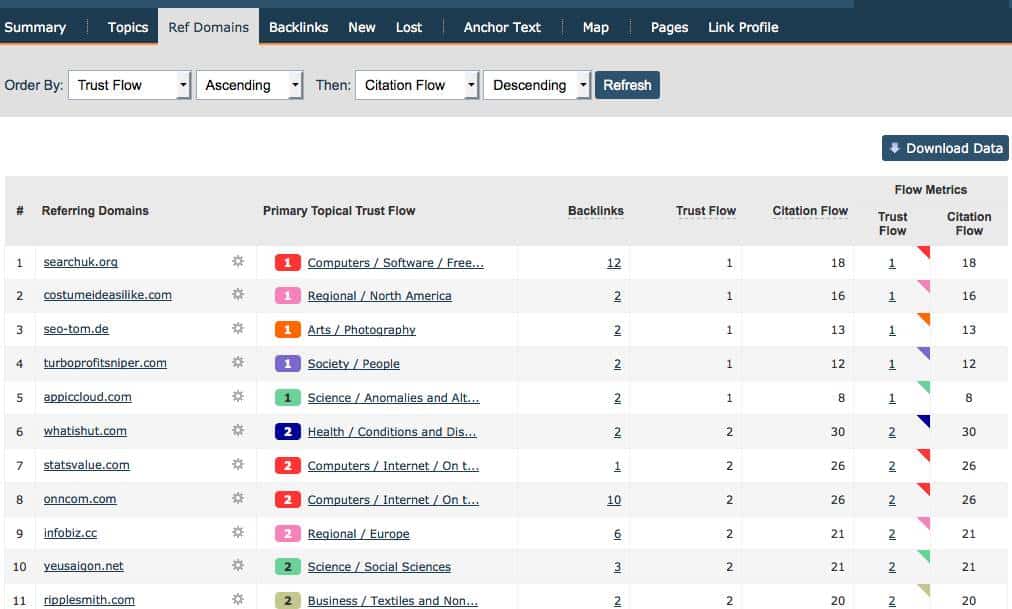Switch to the Summary tab

(x=35, y=27)
